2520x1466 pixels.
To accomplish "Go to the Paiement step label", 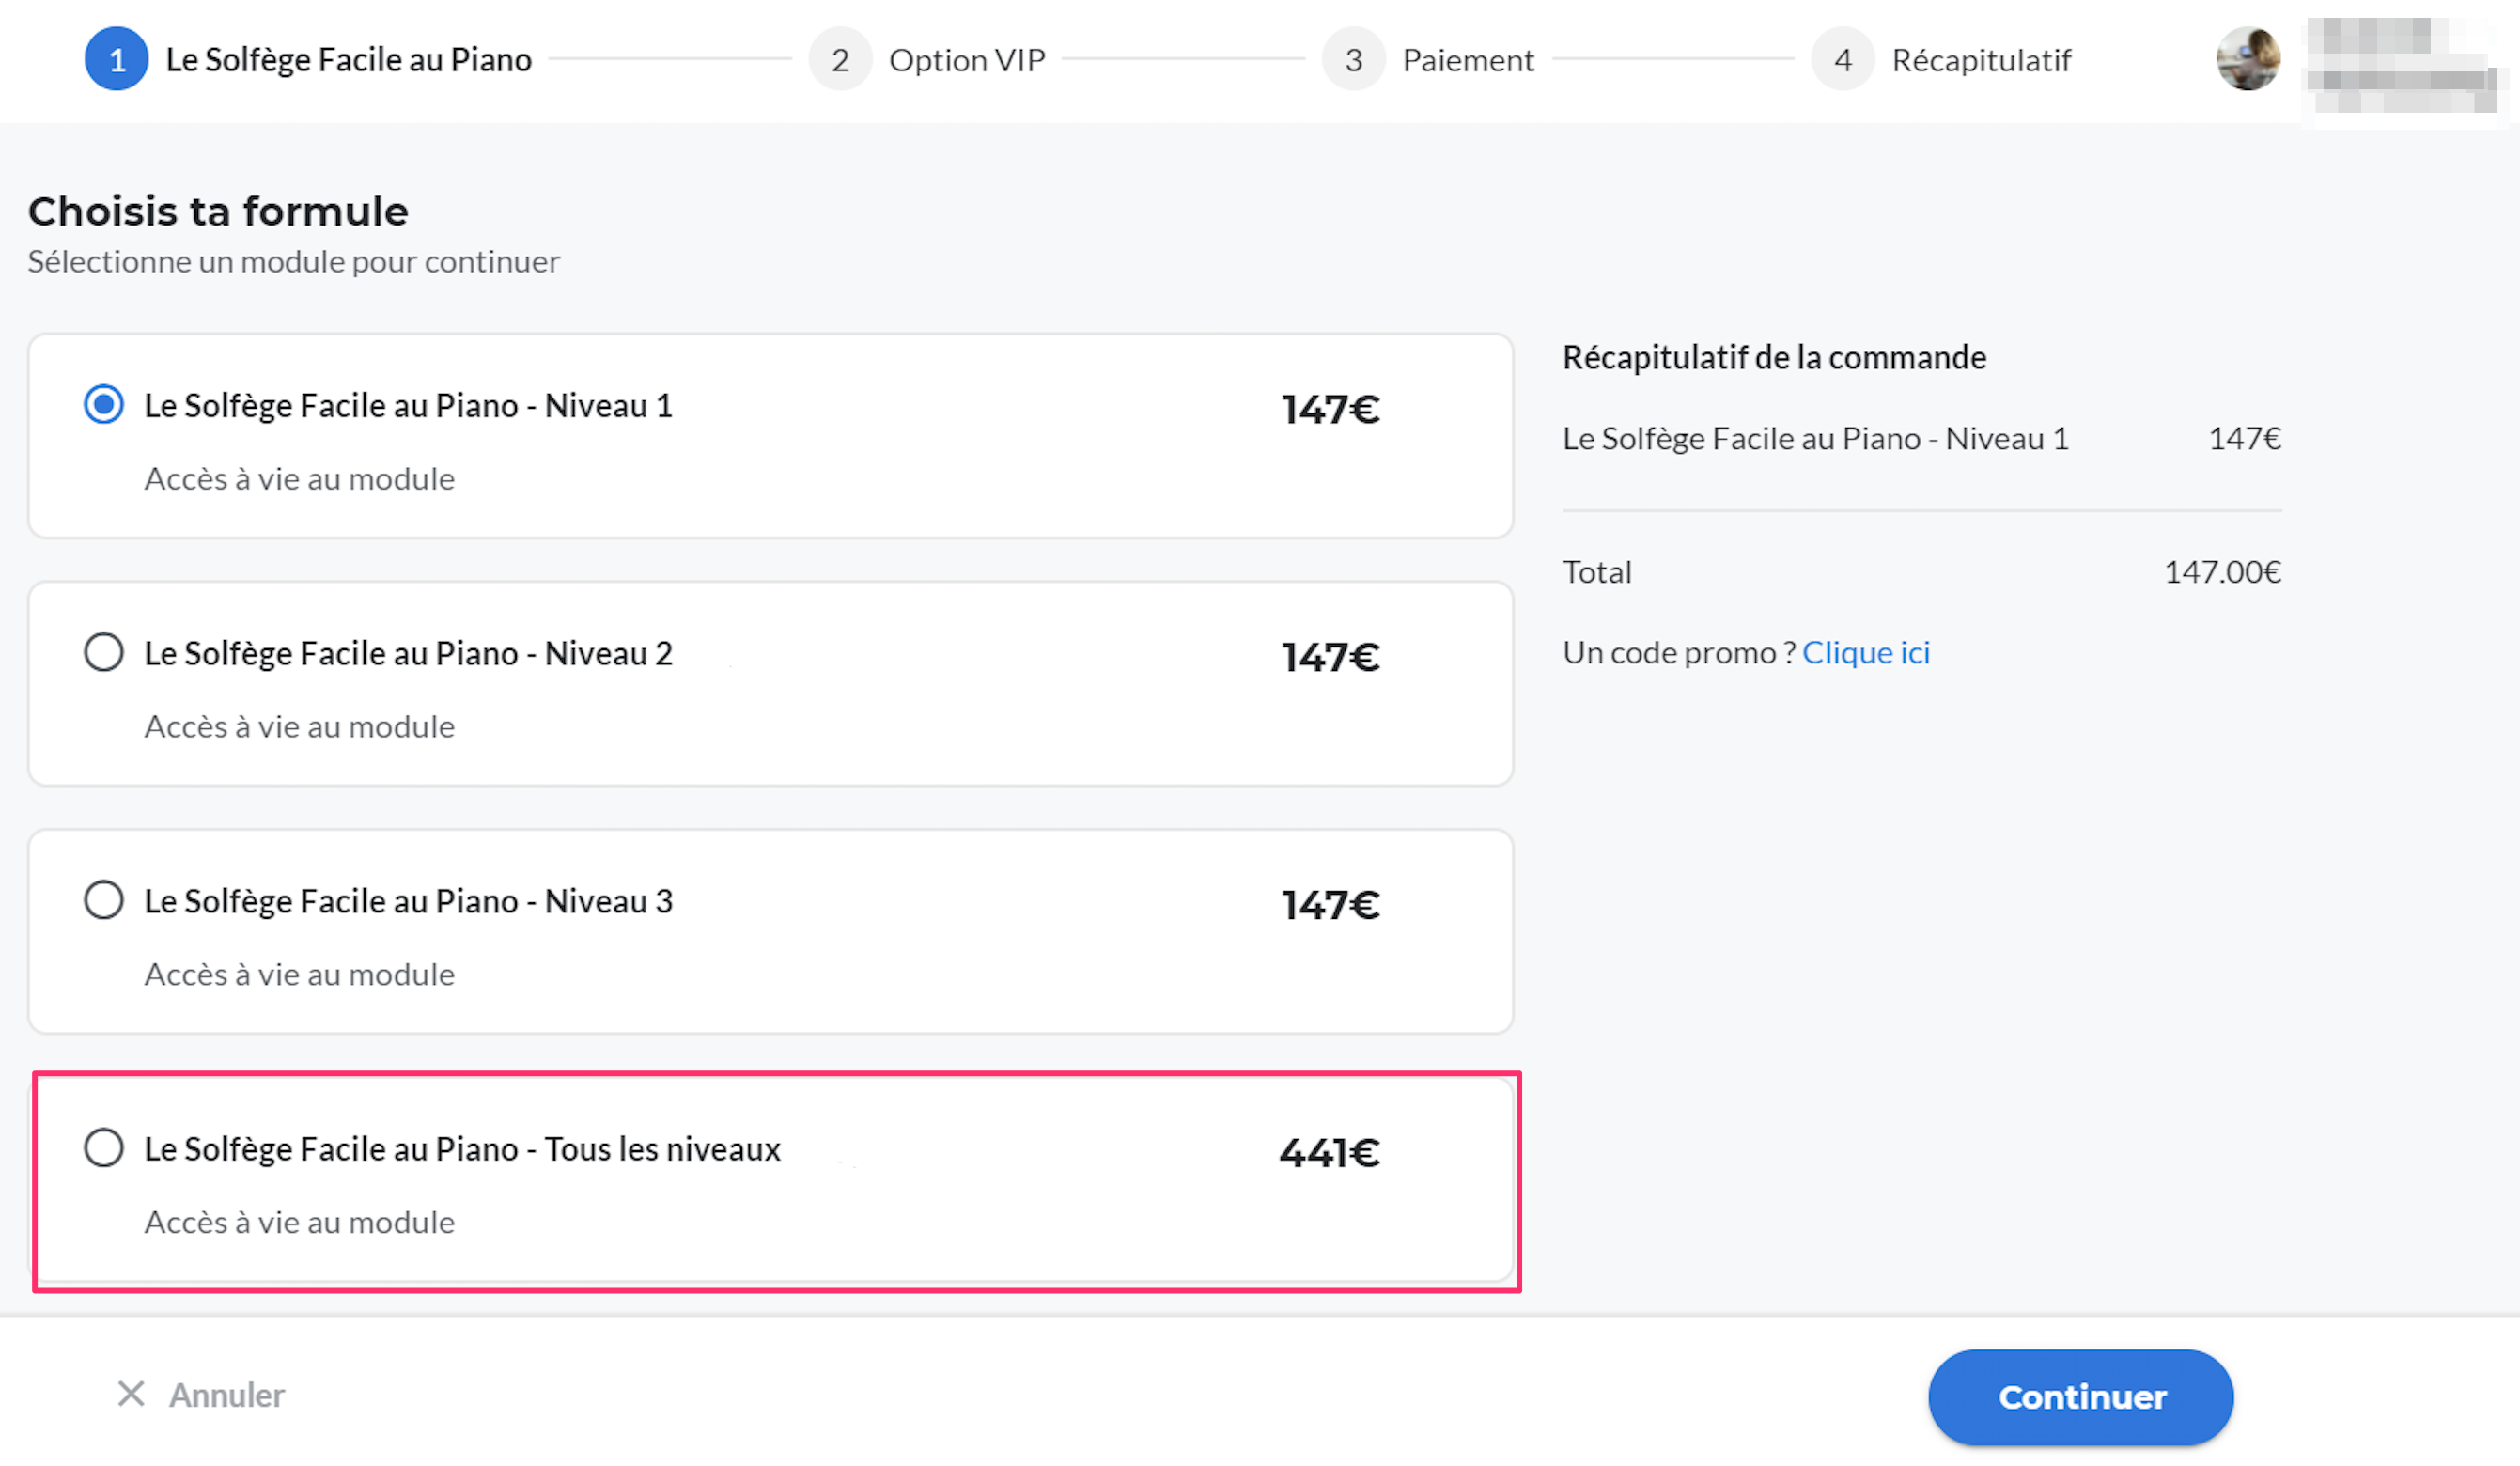I will coord(1467,60).
